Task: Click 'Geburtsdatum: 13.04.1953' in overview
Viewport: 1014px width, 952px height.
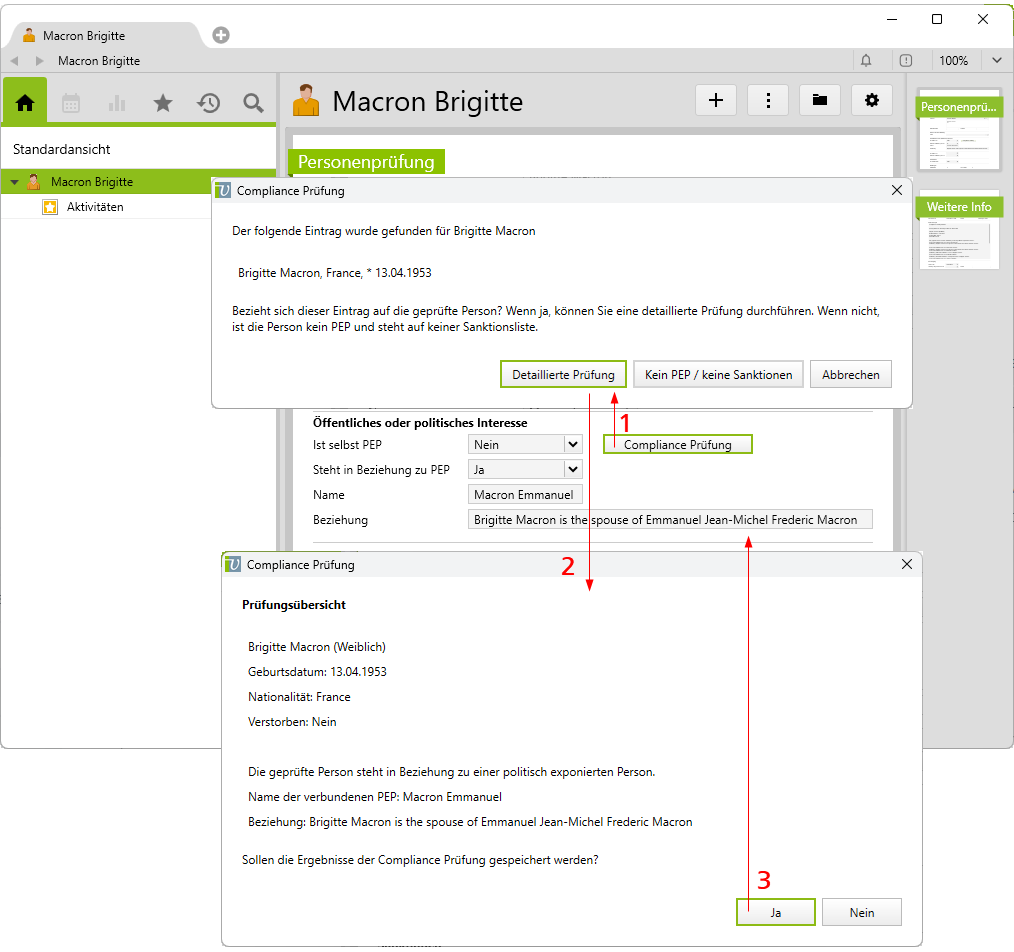Action: tap(317, 672)
